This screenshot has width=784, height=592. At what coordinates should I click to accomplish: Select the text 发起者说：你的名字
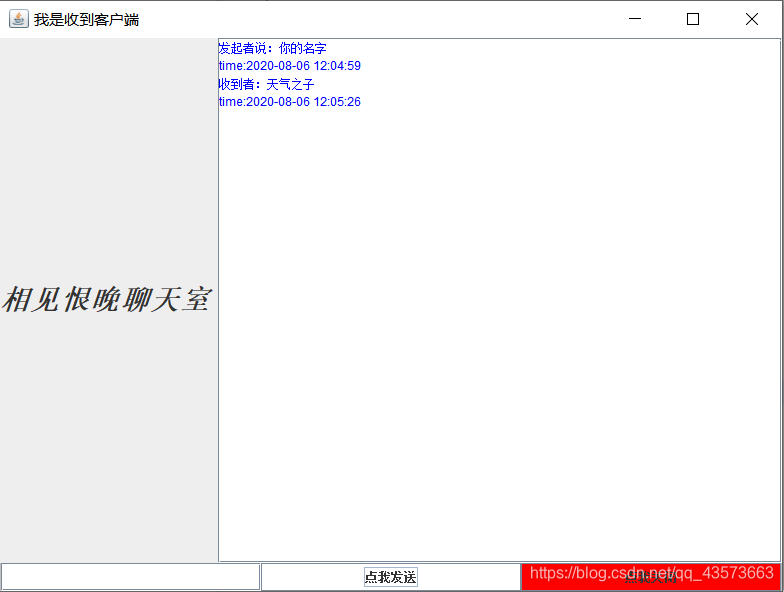(272, 48)
